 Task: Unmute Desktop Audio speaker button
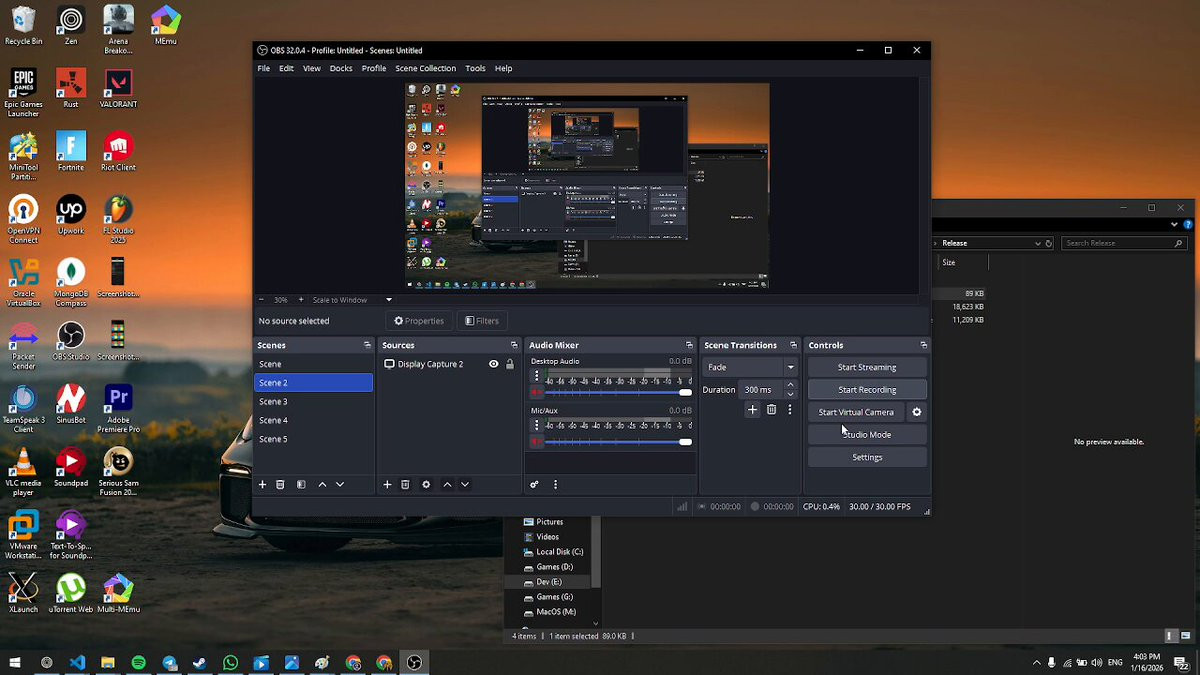coord(537,393)
